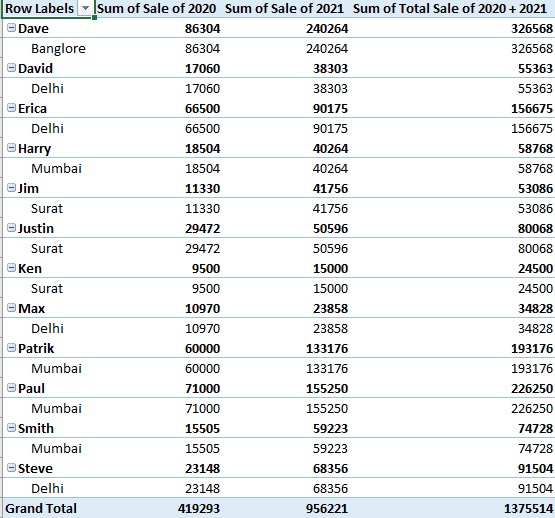Collapse the Patrik group
This screenshot has height=518, width=555.
coord(11,348)
